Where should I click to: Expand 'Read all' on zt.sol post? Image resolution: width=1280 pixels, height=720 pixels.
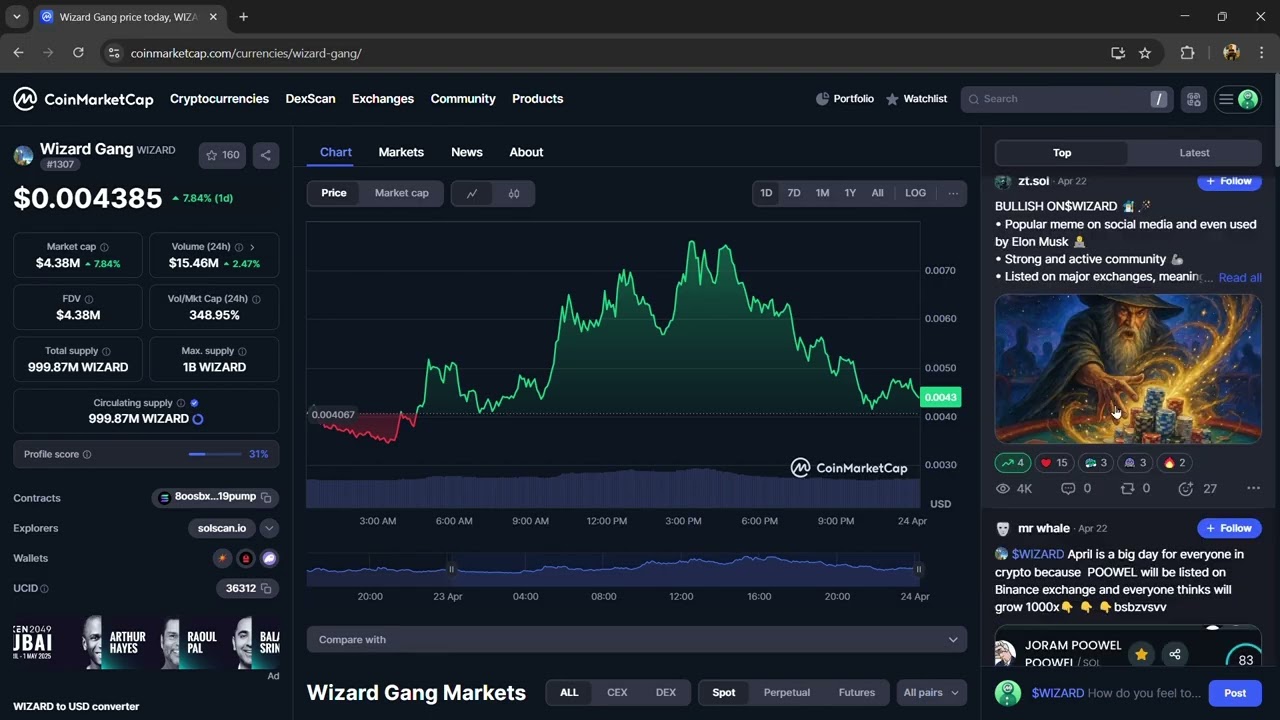[x=1240, y=277]
